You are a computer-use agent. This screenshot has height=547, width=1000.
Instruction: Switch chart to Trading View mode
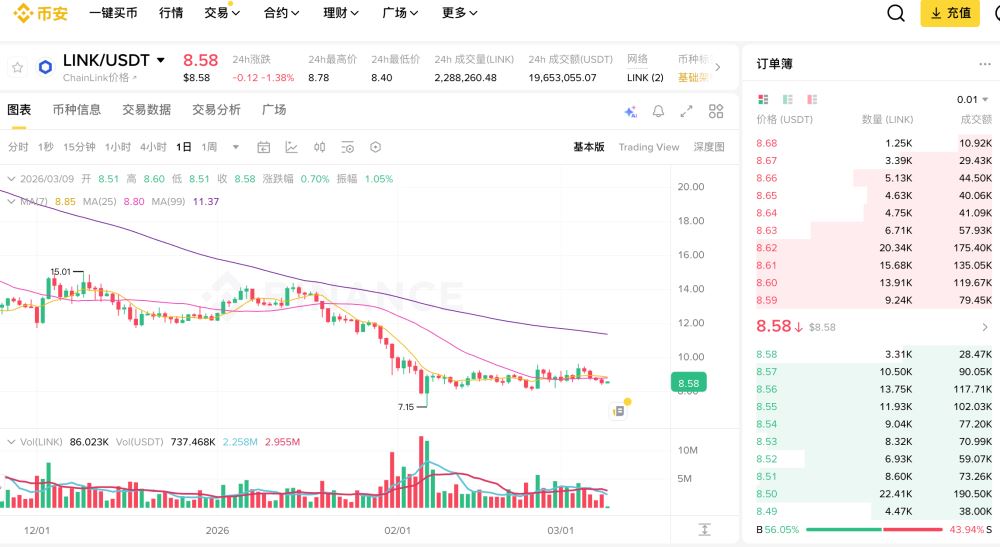[649, 147]
